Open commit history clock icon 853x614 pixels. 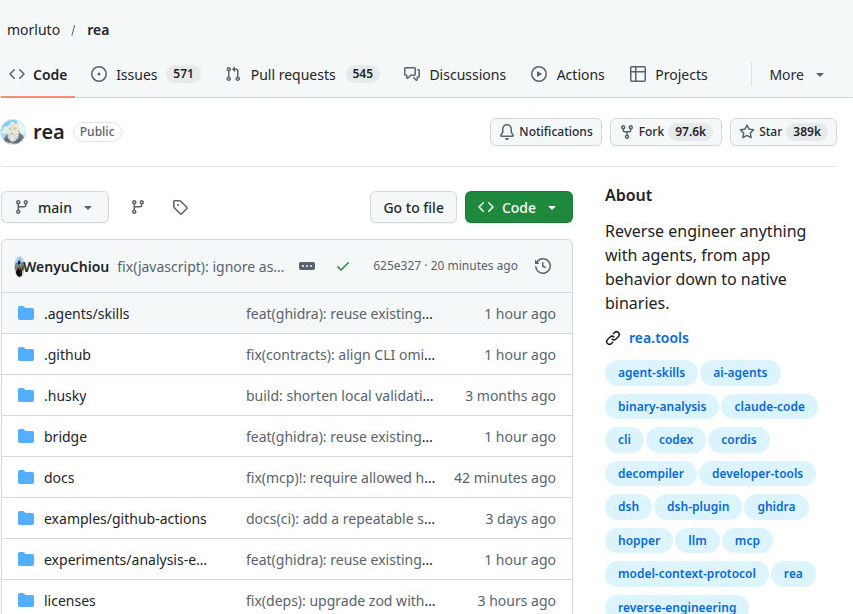coord(543,266)
